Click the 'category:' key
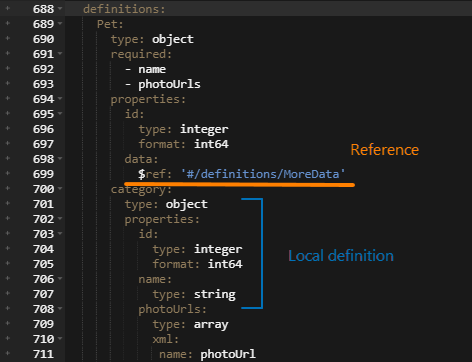Viewport: 472px width, 362px height. (141, 189)
